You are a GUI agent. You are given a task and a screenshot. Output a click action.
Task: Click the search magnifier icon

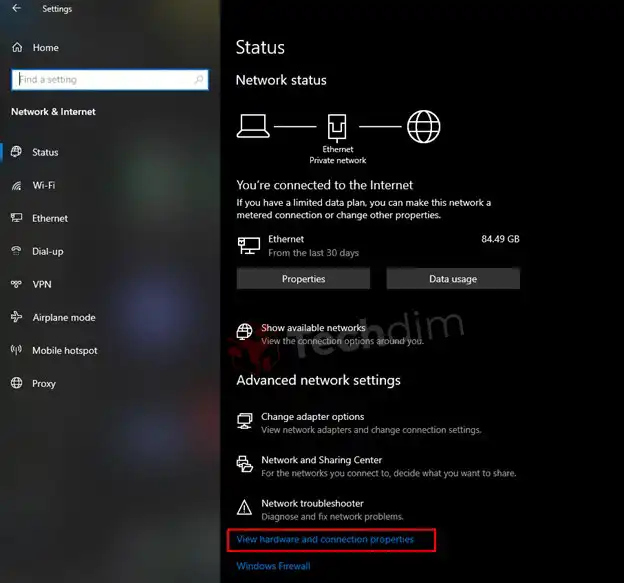pos(199,80)
